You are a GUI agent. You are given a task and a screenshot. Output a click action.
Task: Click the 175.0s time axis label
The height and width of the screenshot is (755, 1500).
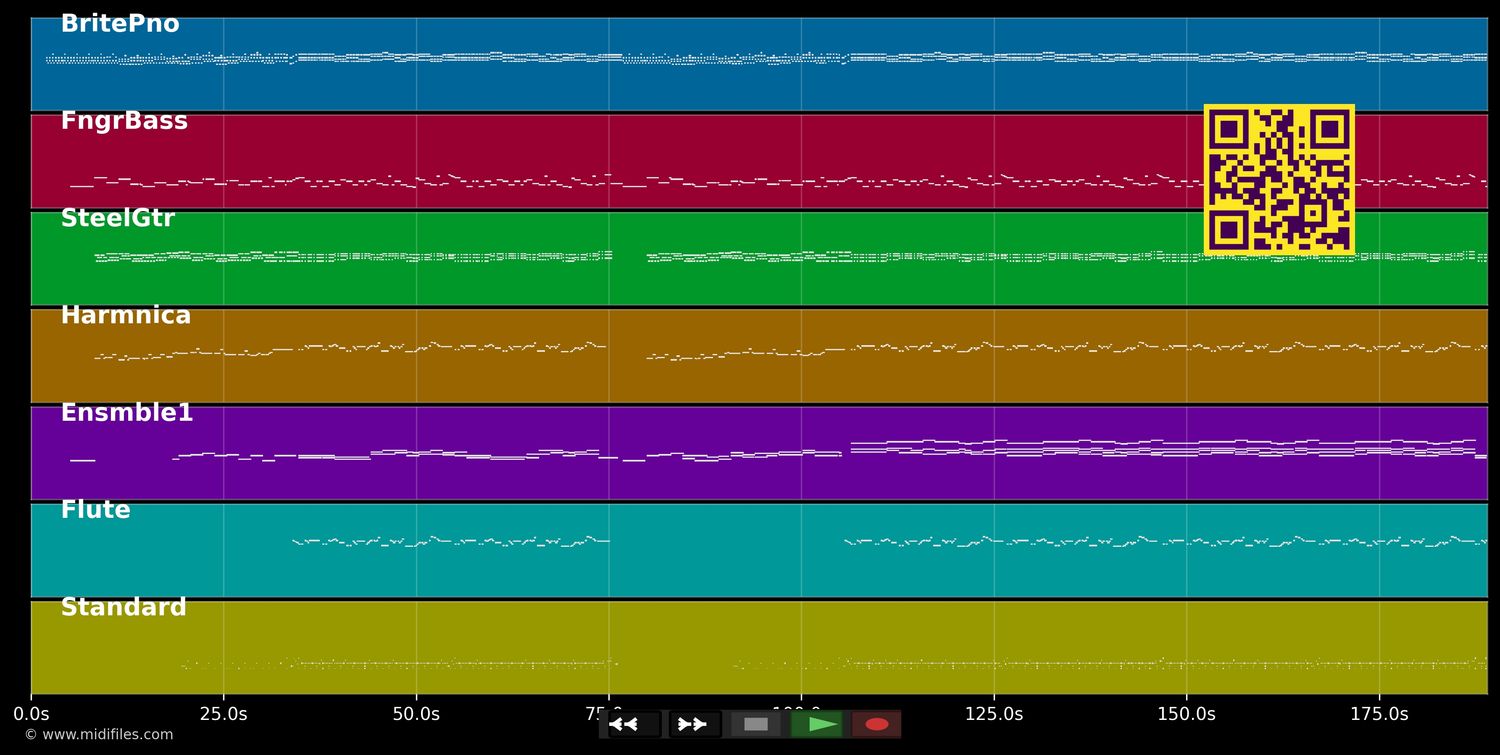1379,714
